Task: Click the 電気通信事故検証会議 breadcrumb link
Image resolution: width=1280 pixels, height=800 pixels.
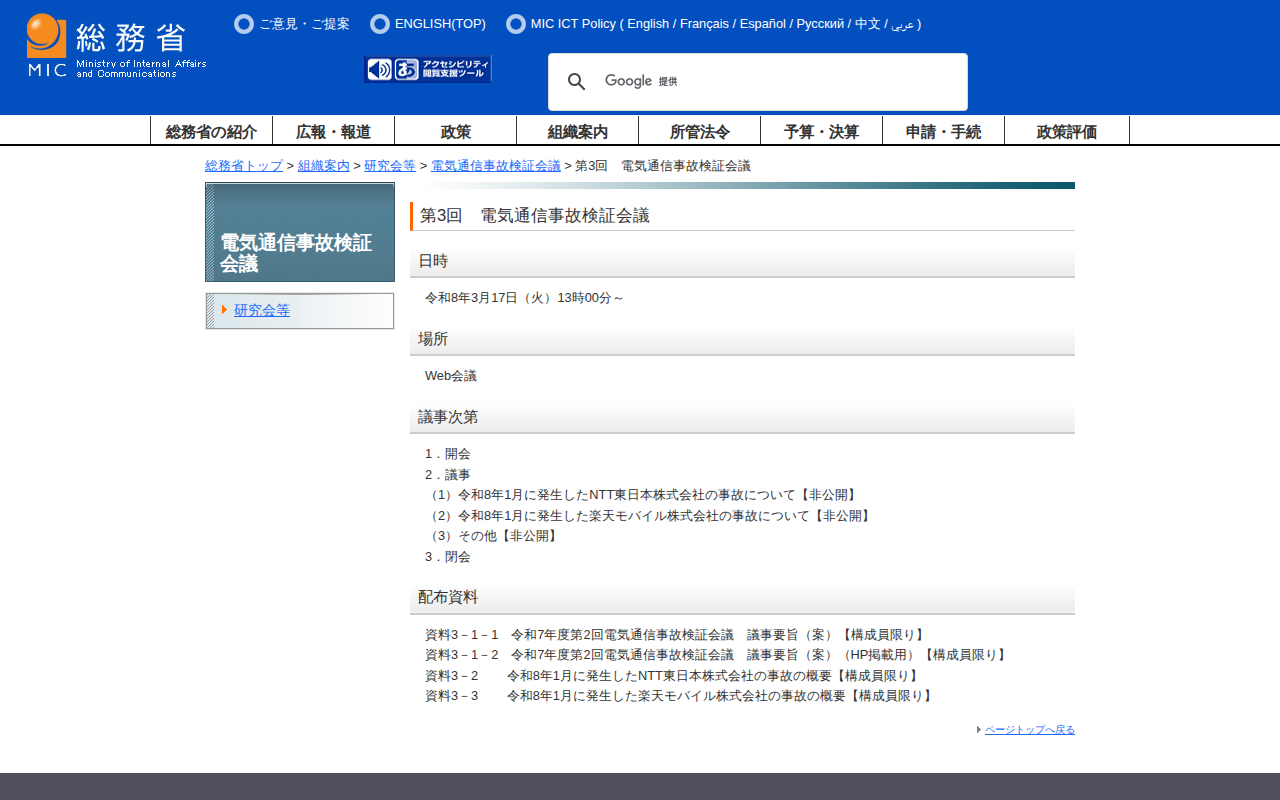Action: click(x=495, y=166)
